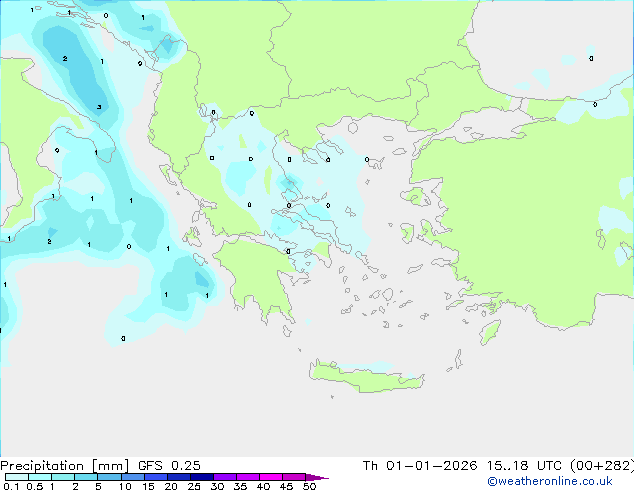Image resolution: width=634 pixels, height=490 pixels.
Task: Click the 'GFS 0.25' model label
Action: click(x=169, y=466)
